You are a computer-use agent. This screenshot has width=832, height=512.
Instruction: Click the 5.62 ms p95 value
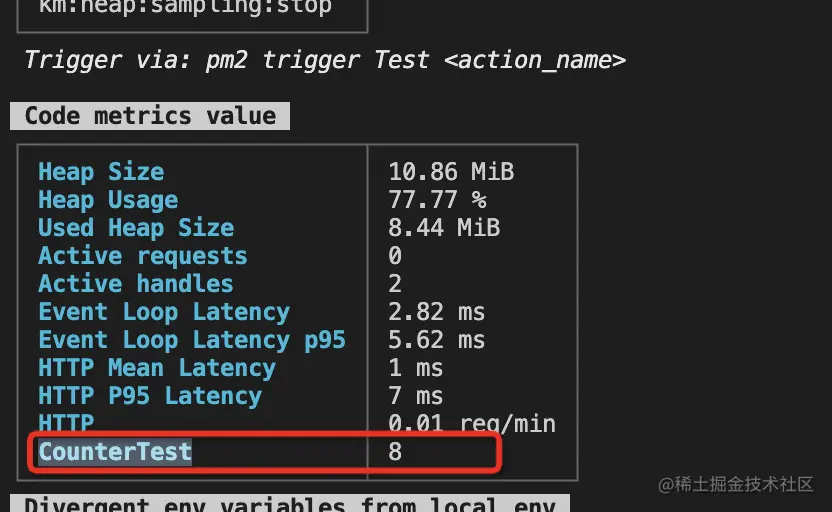click(436, 340)
